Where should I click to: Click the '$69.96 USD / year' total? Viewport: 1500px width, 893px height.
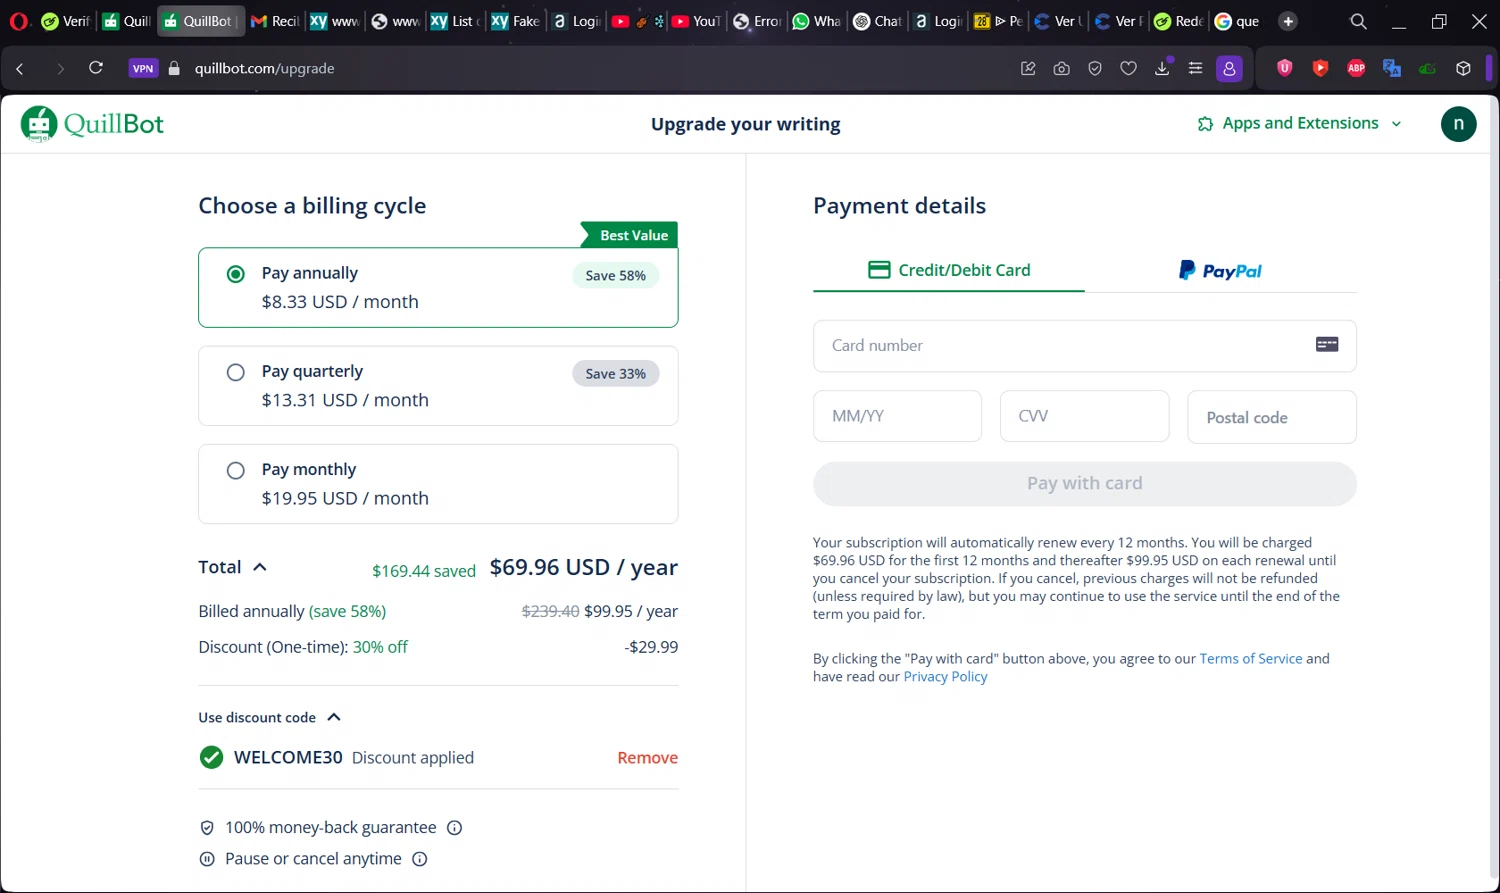[x=584, y=567]
